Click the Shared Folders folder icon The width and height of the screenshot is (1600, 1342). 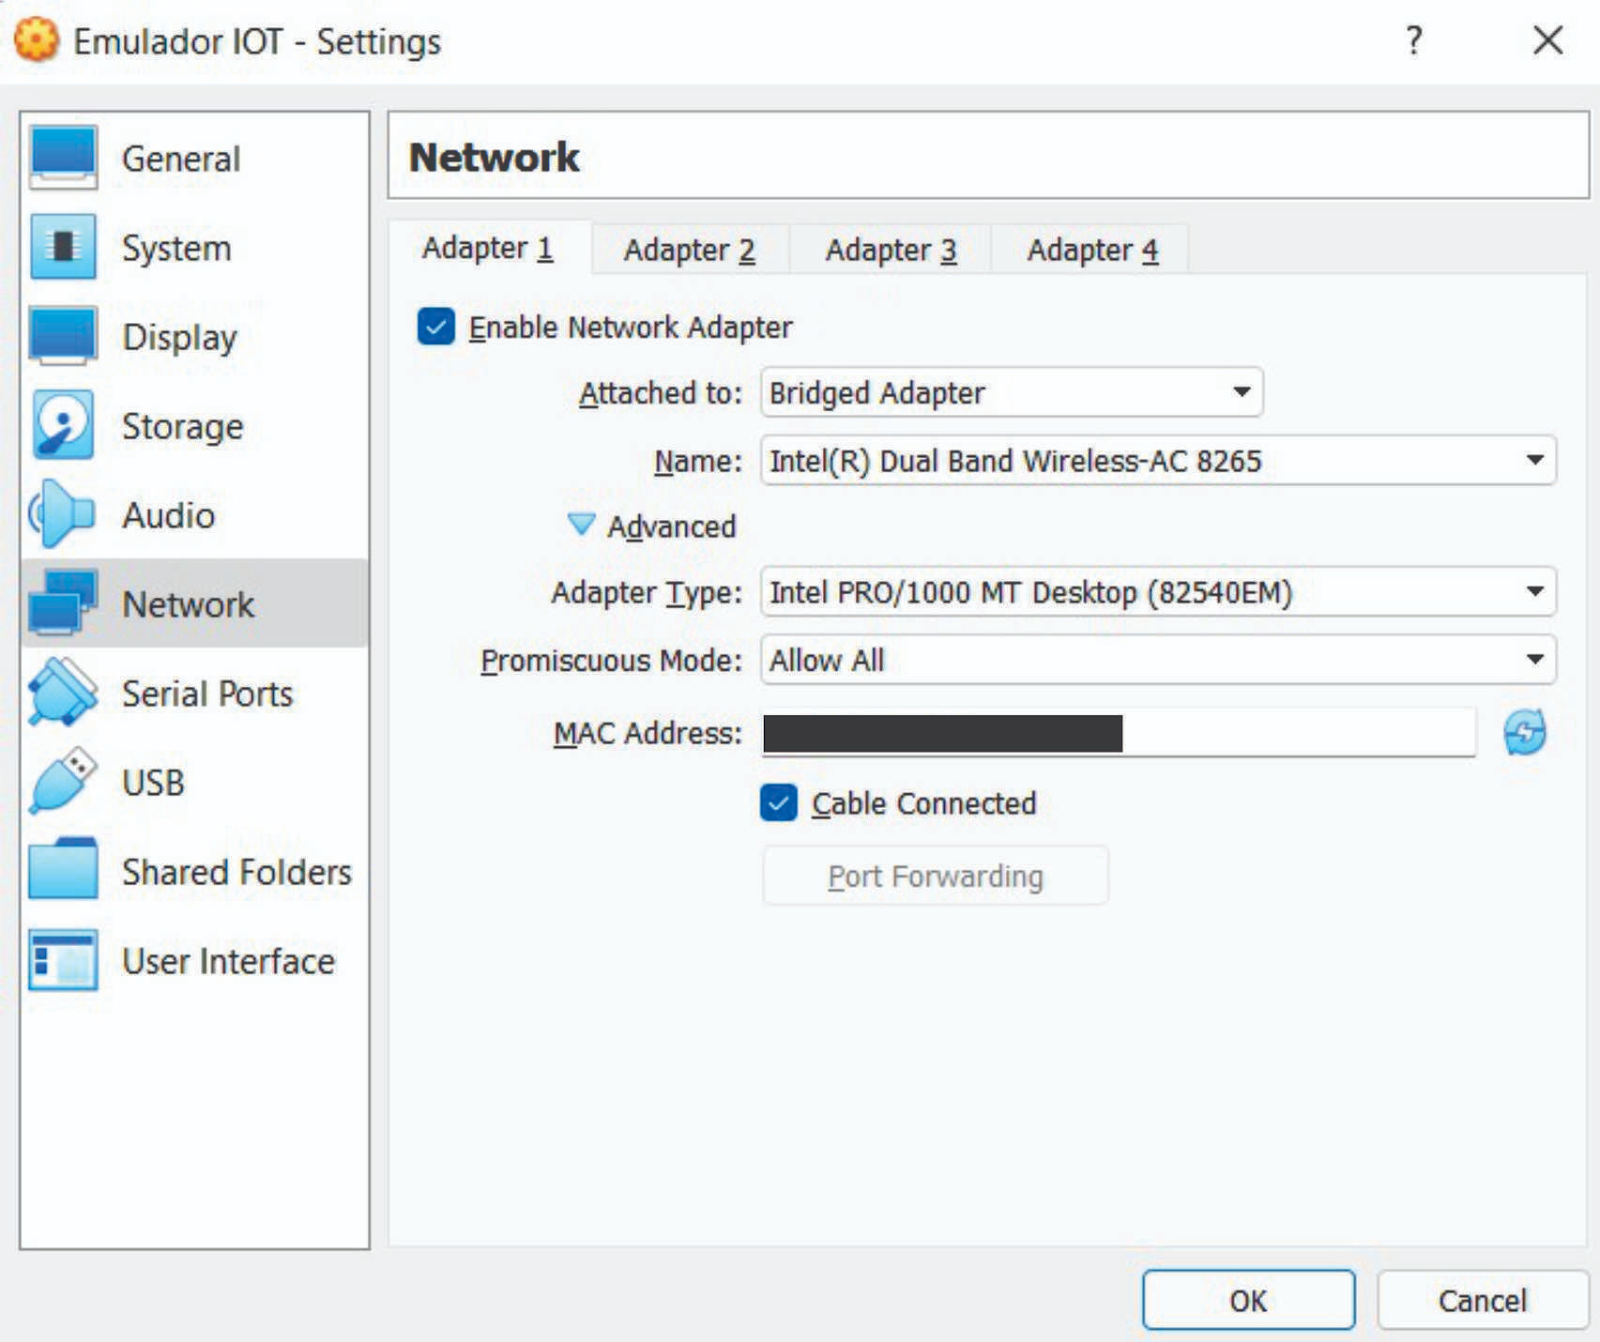click(x=63, y=870)
